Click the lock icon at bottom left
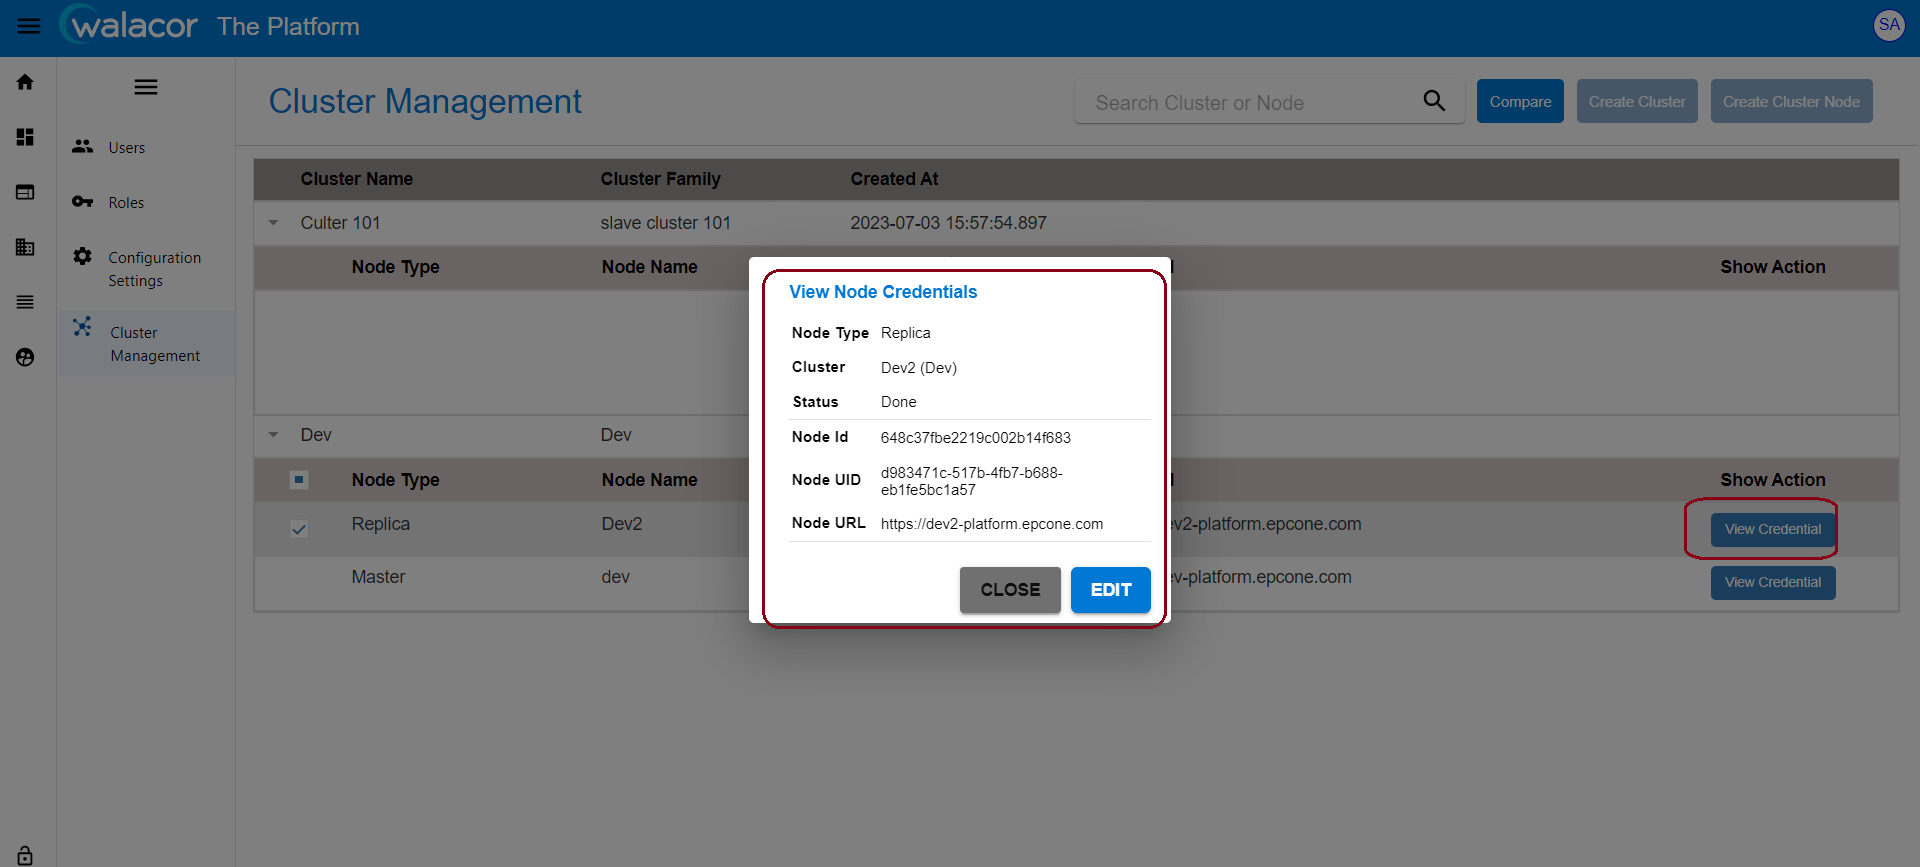 coord(25,855)
